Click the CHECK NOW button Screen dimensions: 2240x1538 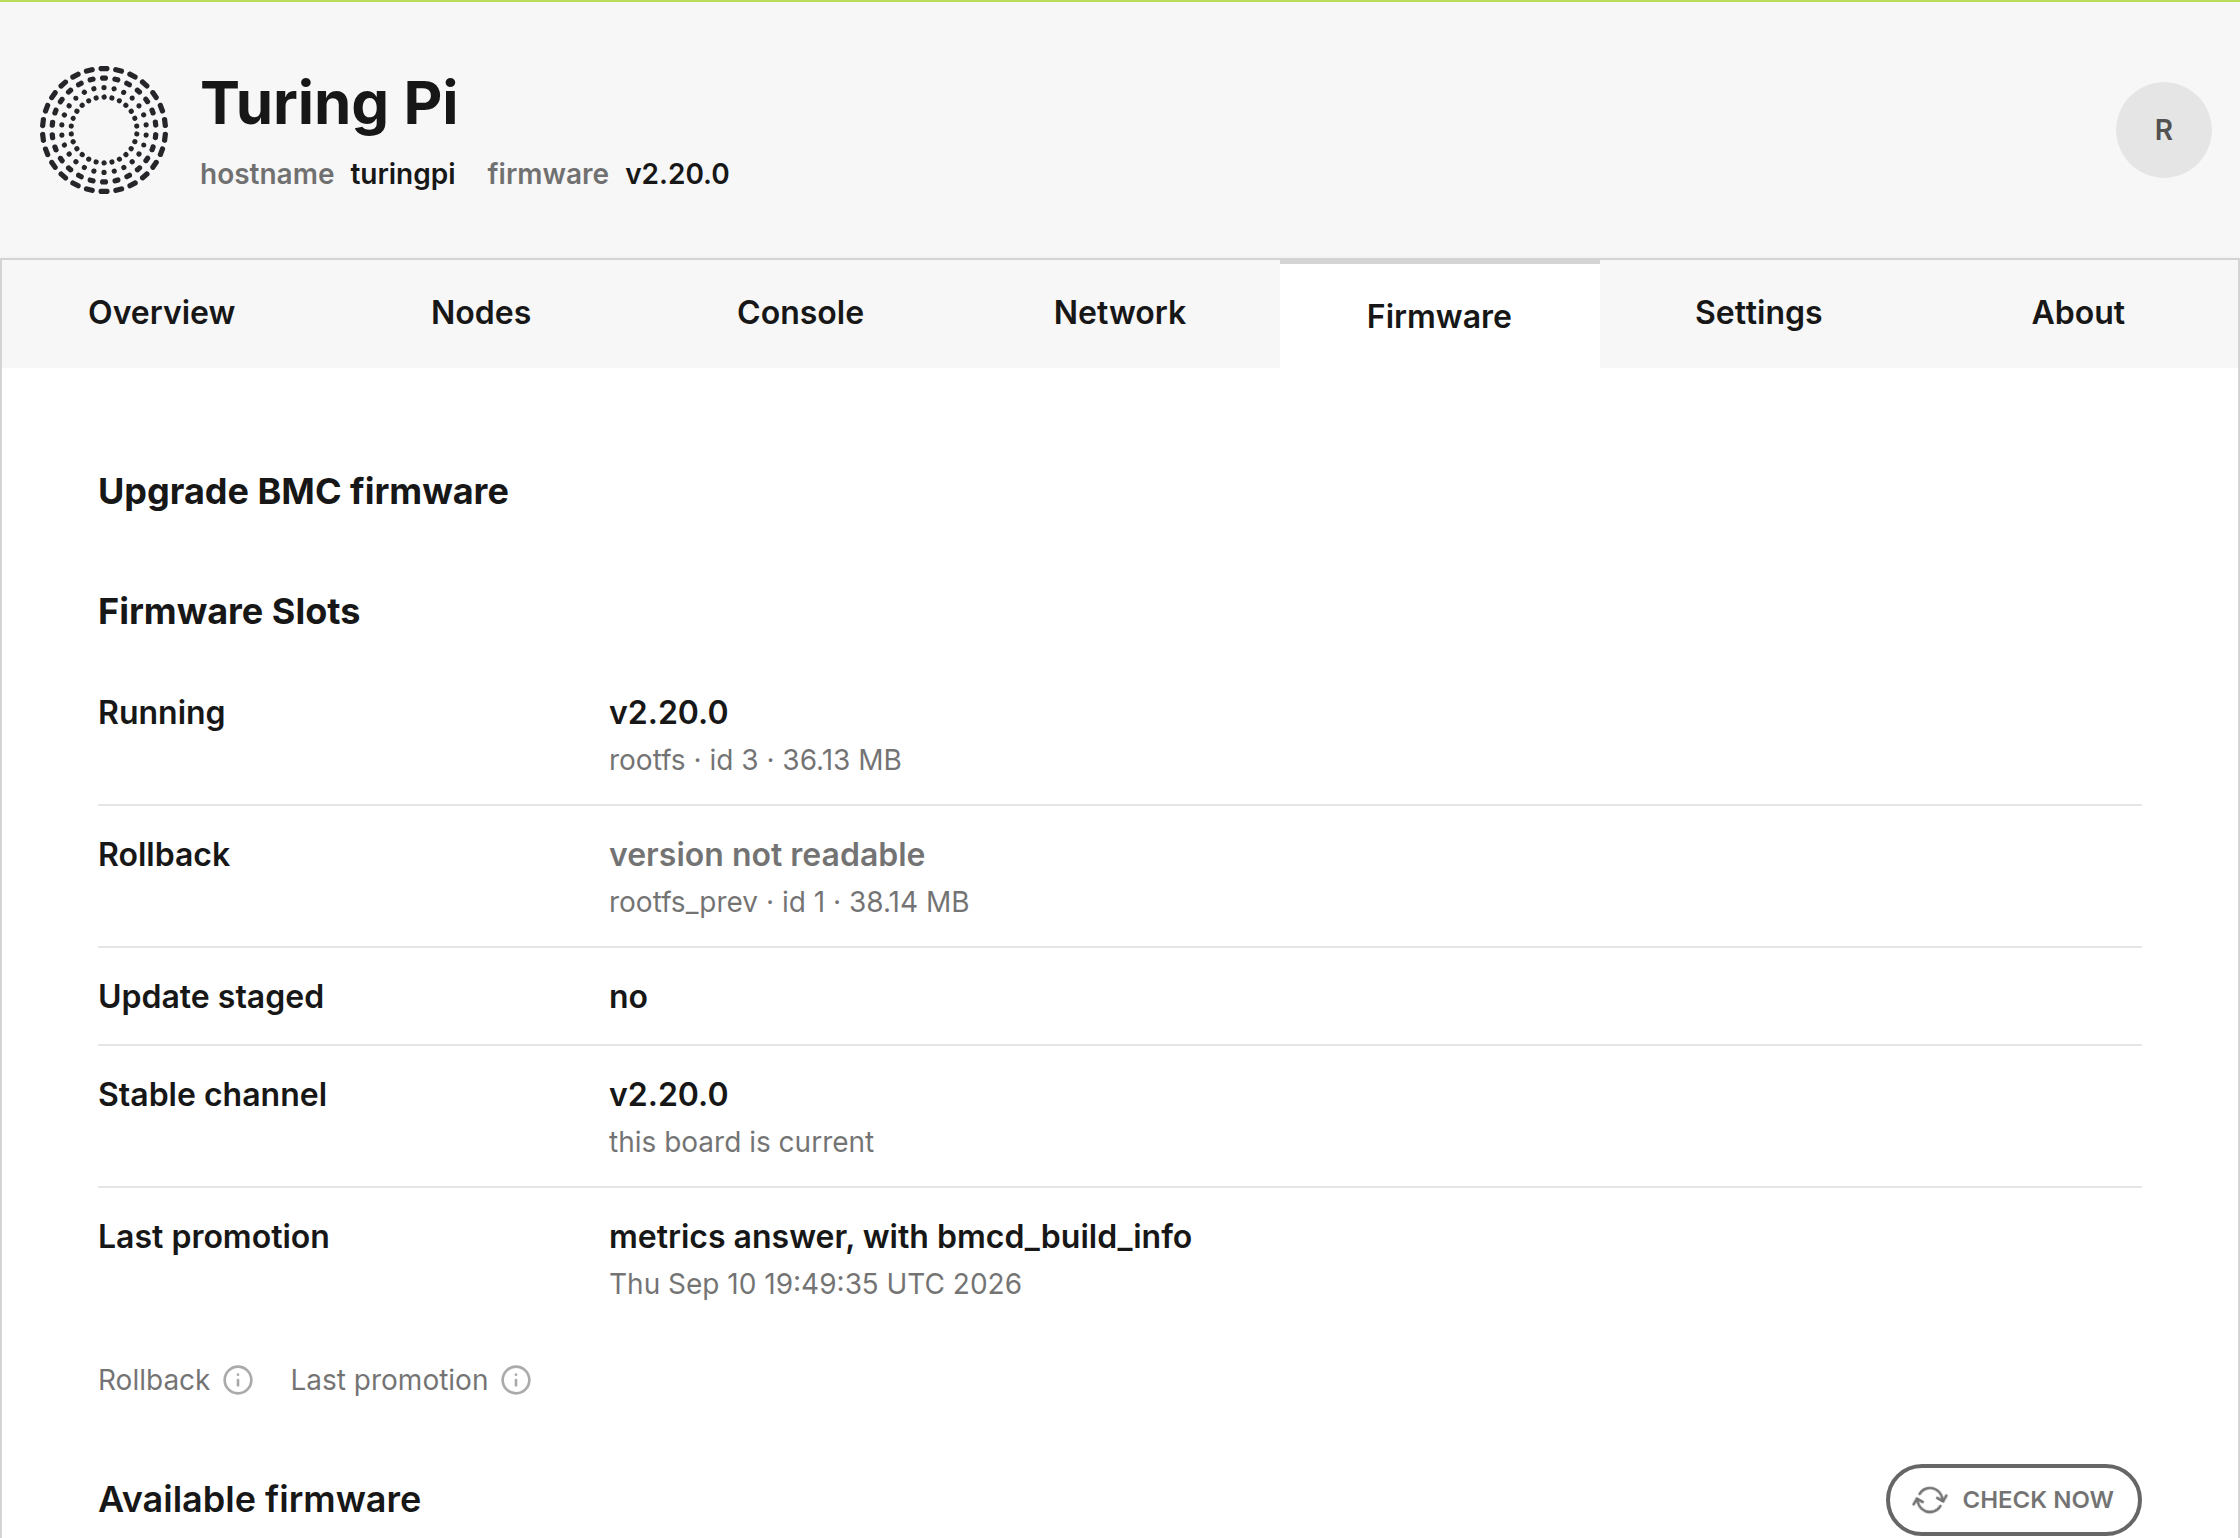click(x=2013, y=1500)
